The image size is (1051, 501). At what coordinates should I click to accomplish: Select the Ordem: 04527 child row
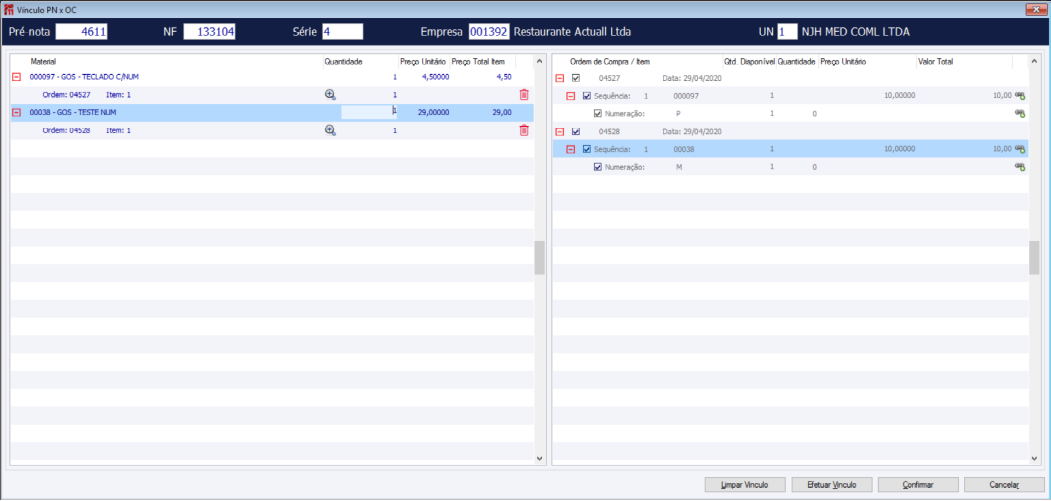click(272, 95)
